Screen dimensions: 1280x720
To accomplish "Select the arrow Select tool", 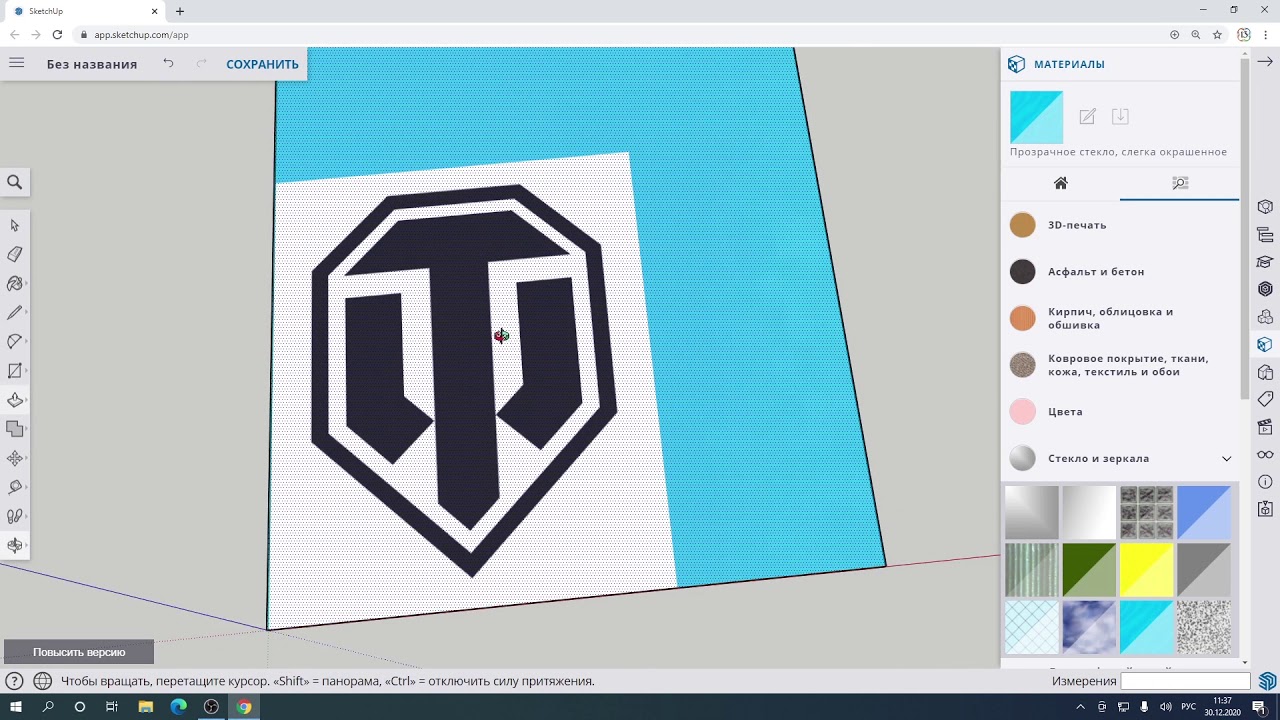I will click(x=15, y=225).
